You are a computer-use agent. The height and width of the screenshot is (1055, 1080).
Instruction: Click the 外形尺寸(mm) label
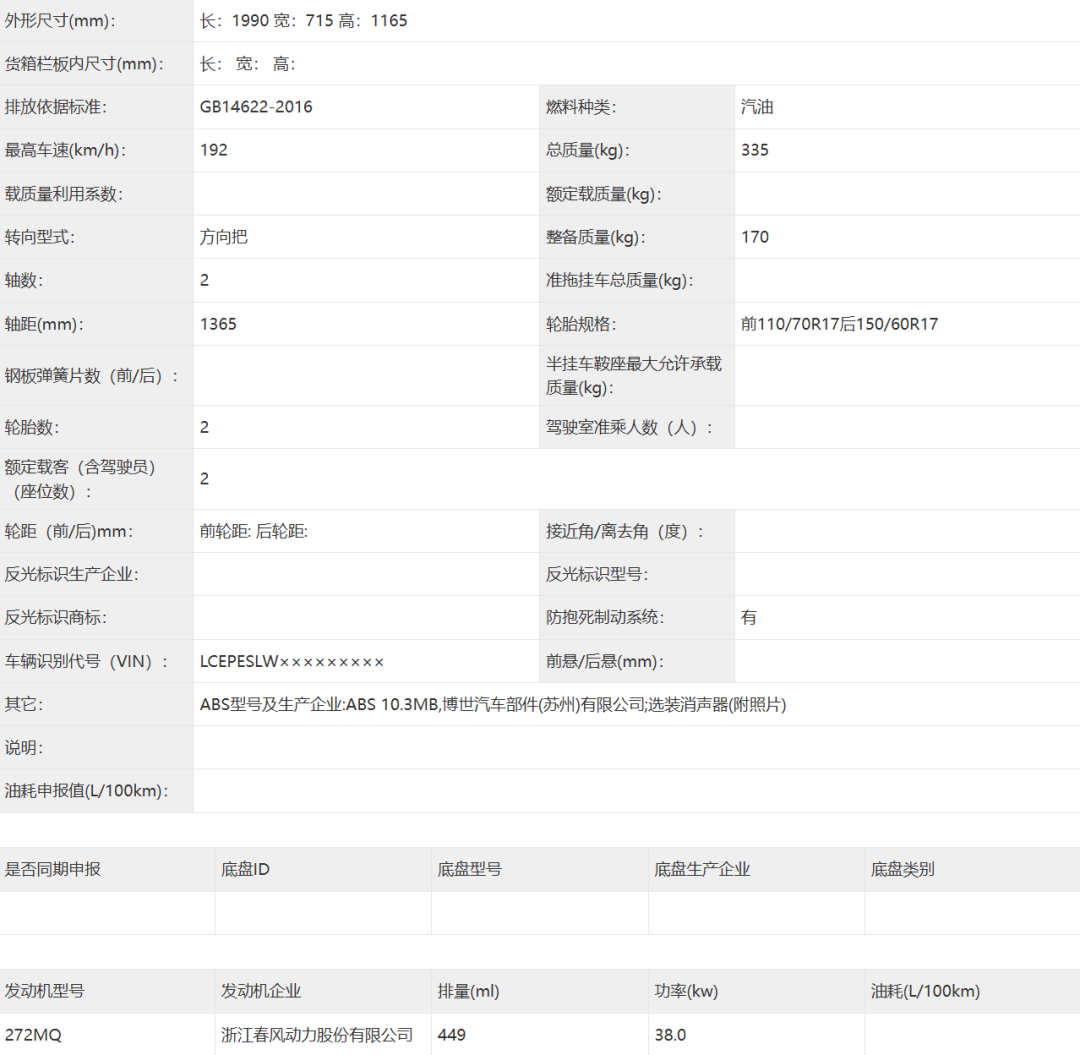point(60,21)
